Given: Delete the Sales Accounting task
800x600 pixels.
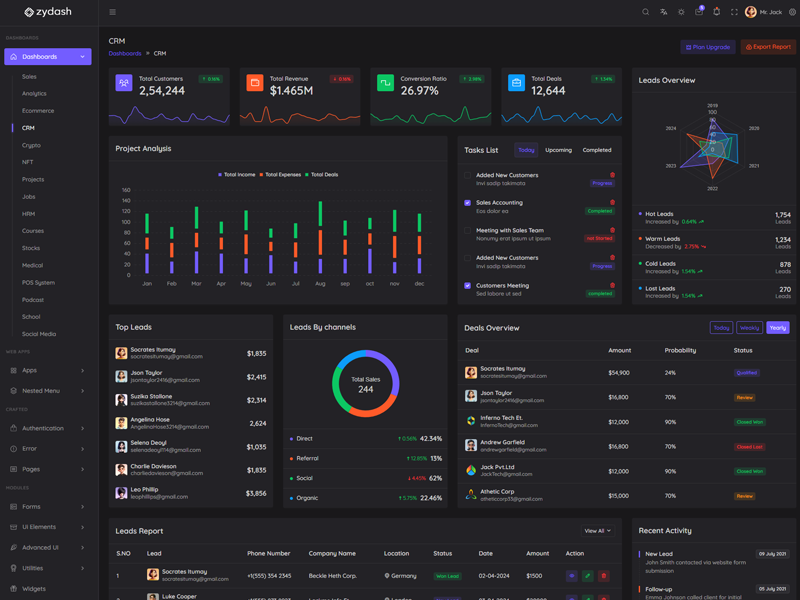Looking at the screenshot, I should point(612,203).
